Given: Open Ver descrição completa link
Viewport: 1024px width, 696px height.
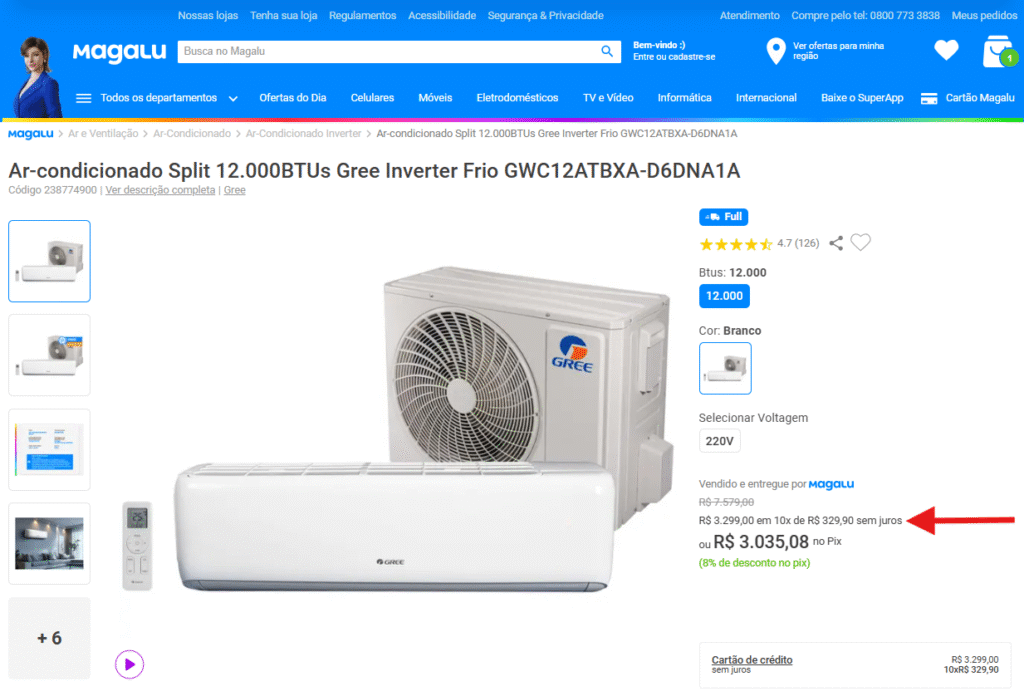Looking at the screenshot, I should (160, 190).
